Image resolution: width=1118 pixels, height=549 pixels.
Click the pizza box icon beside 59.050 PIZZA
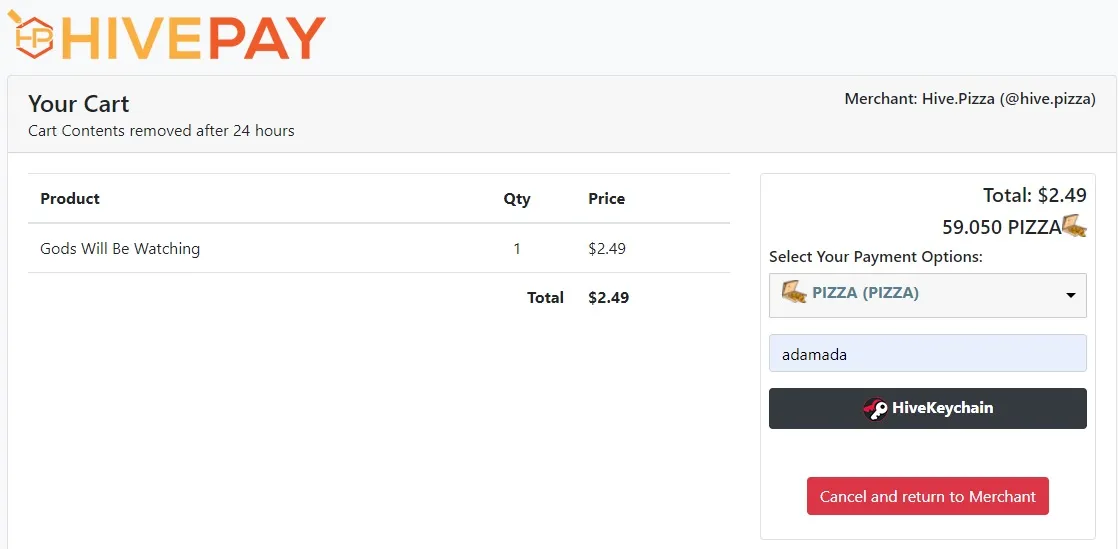click(1075, 226)
